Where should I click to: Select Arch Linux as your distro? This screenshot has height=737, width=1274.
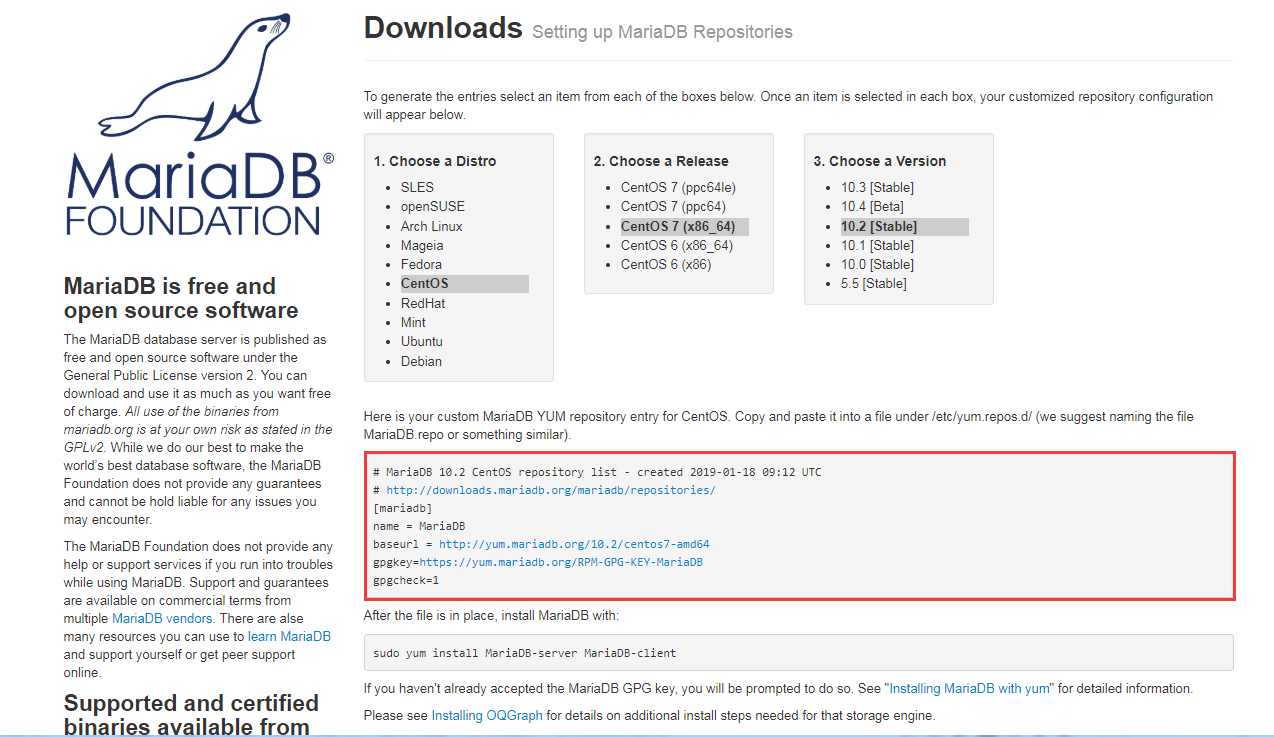[431, 226]
